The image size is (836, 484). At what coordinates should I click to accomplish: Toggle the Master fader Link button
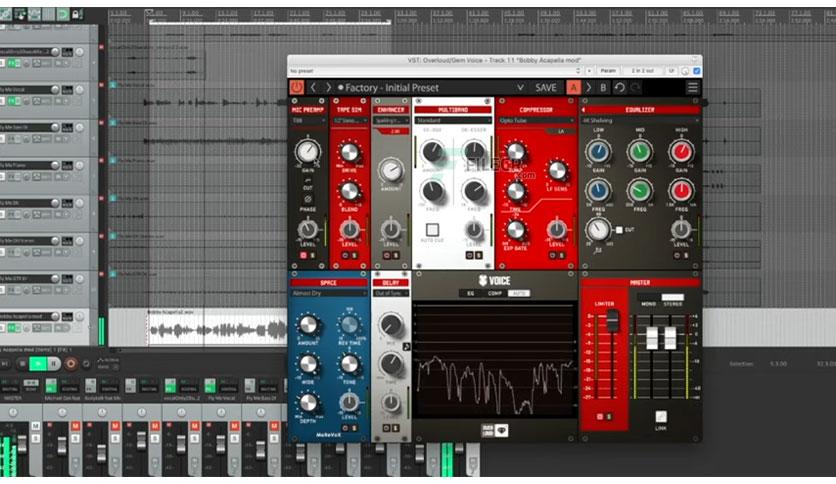(661, 417)
